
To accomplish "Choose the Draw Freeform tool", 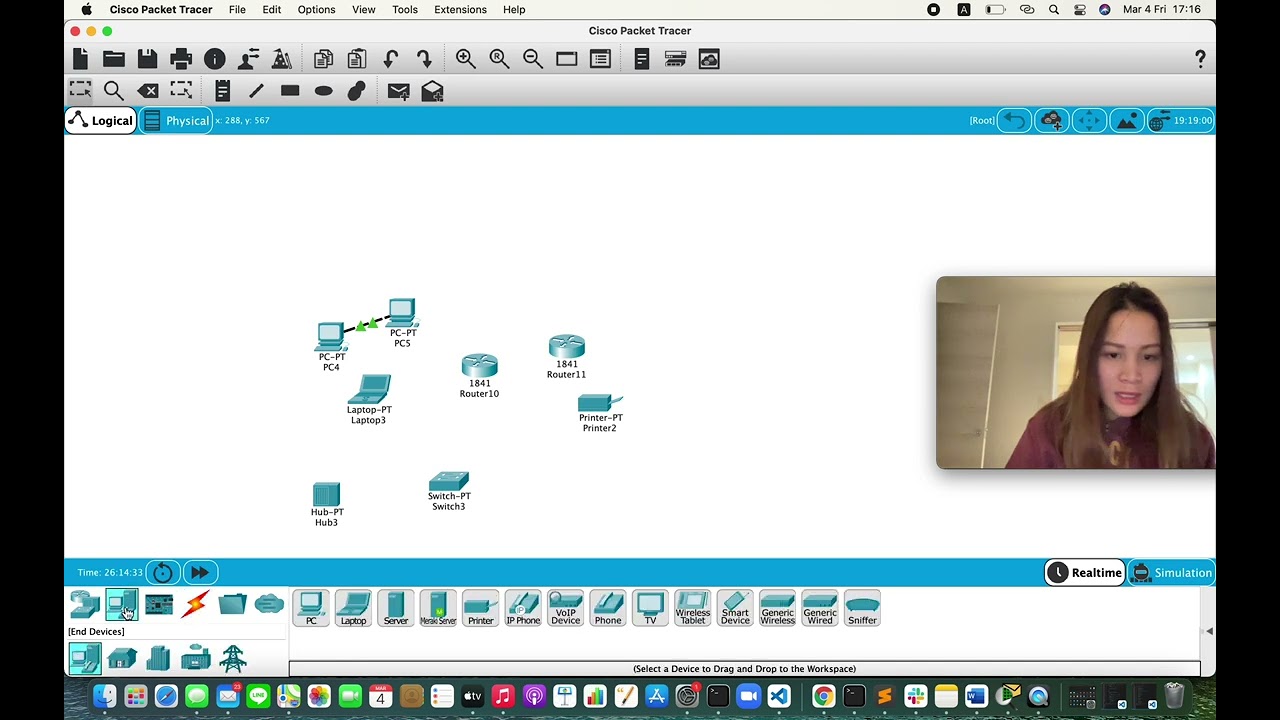I will click(357, 91).
